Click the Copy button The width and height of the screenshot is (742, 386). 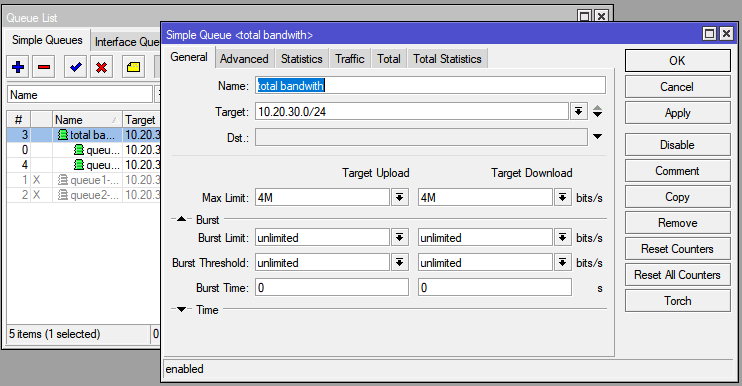677,197
